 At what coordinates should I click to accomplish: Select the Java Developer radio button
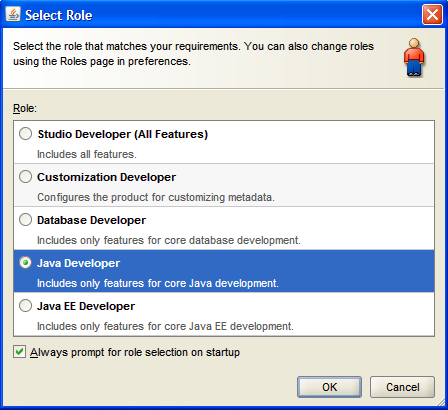coord(25,263)
